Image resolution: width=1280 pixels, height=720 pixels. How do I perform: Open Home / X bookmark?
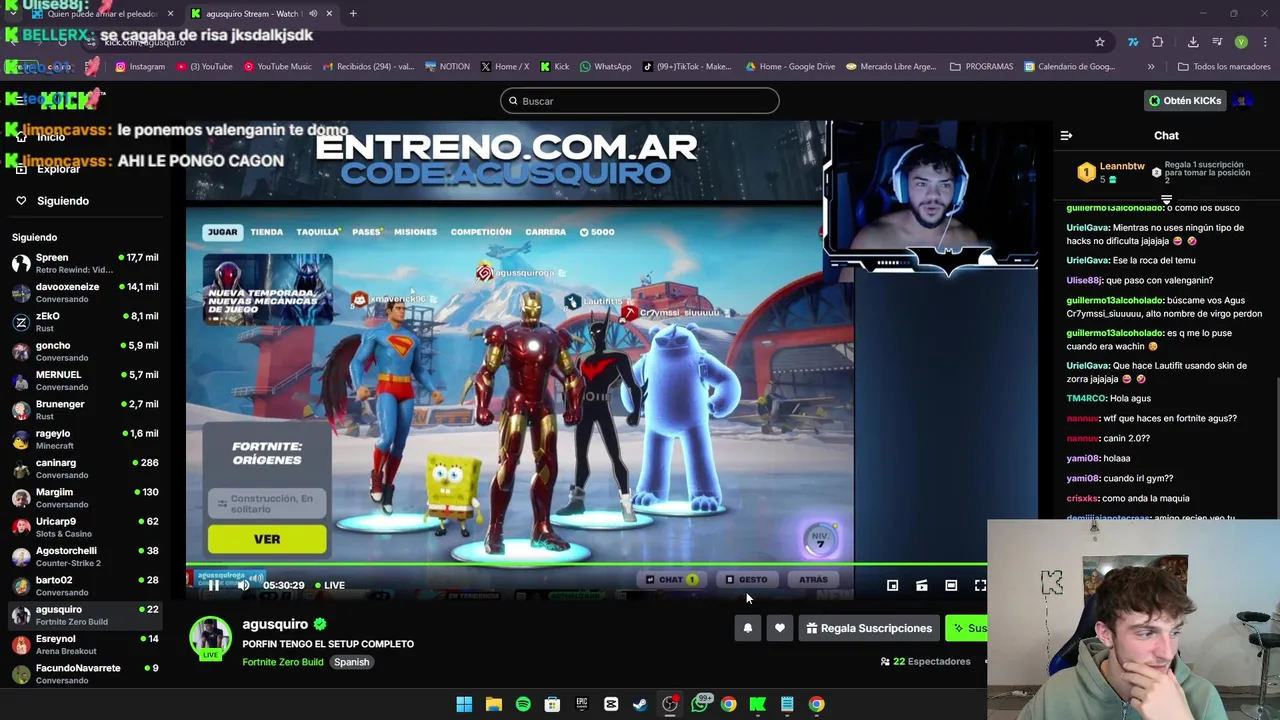coord(505,67)
